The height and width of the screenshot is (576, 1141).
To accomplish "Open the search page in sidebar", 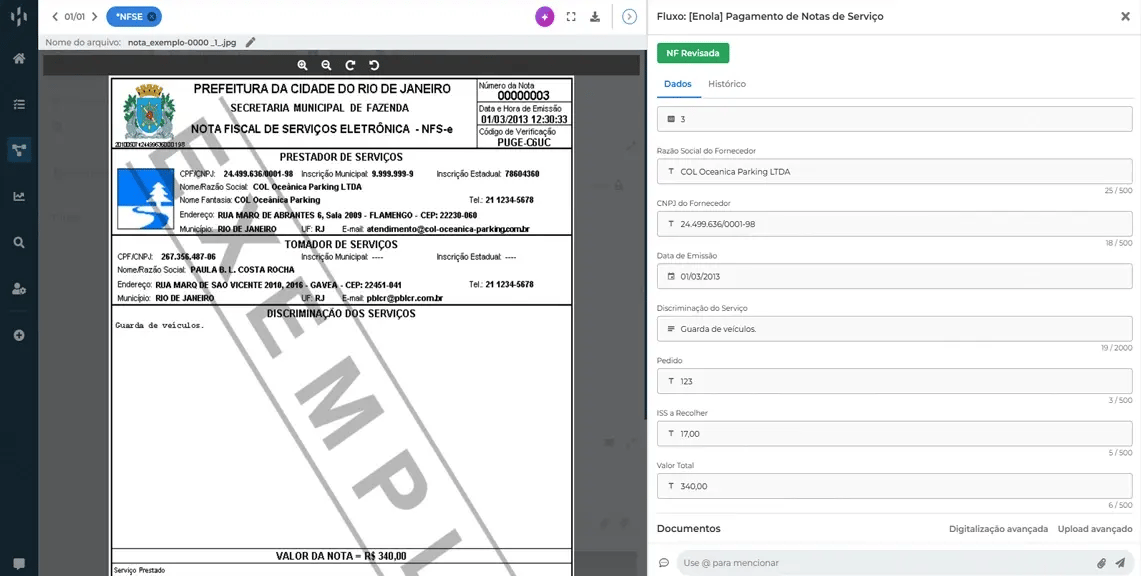I will point(19,242).
